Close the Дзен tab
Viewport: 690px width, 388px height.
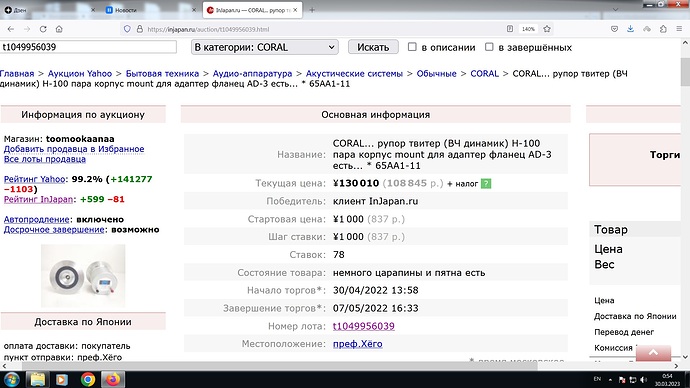coord(93,10)
